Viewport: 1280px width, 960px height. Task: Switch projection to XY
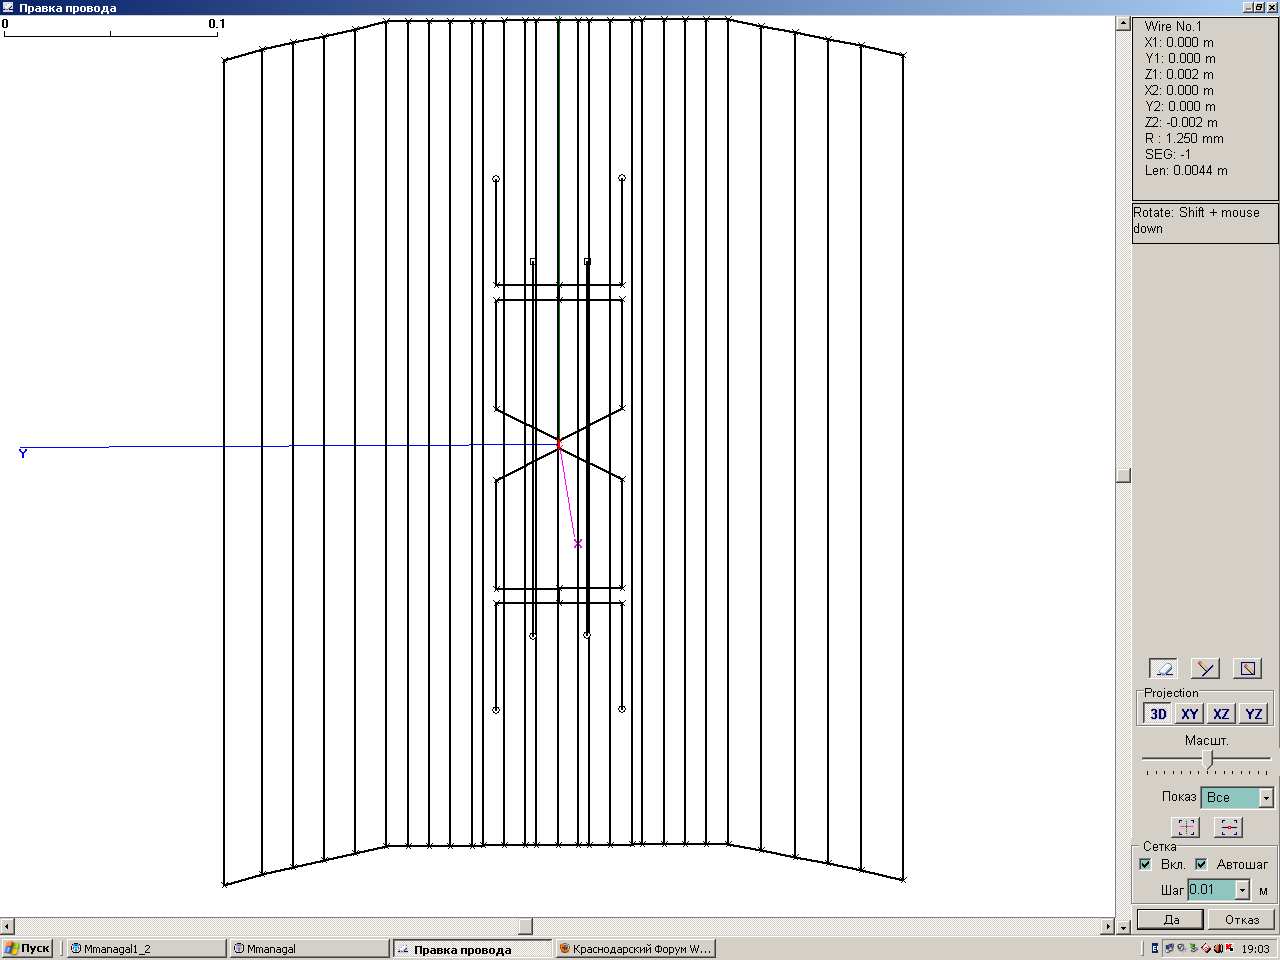click(x=1189, y=713)
